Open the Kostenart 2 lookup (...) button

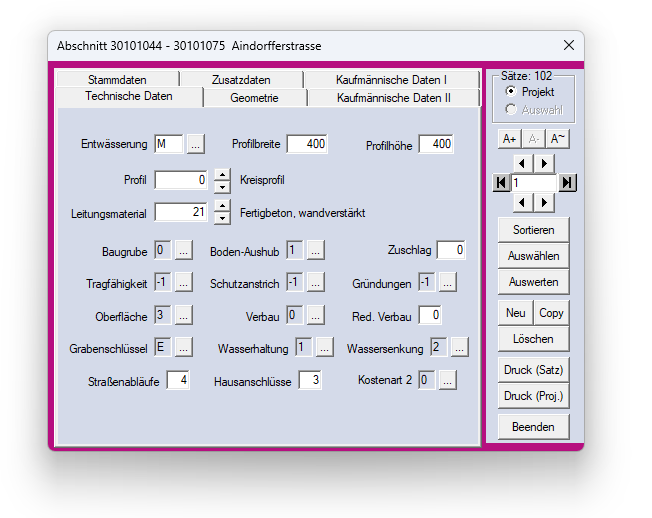(x=447, y=380)
